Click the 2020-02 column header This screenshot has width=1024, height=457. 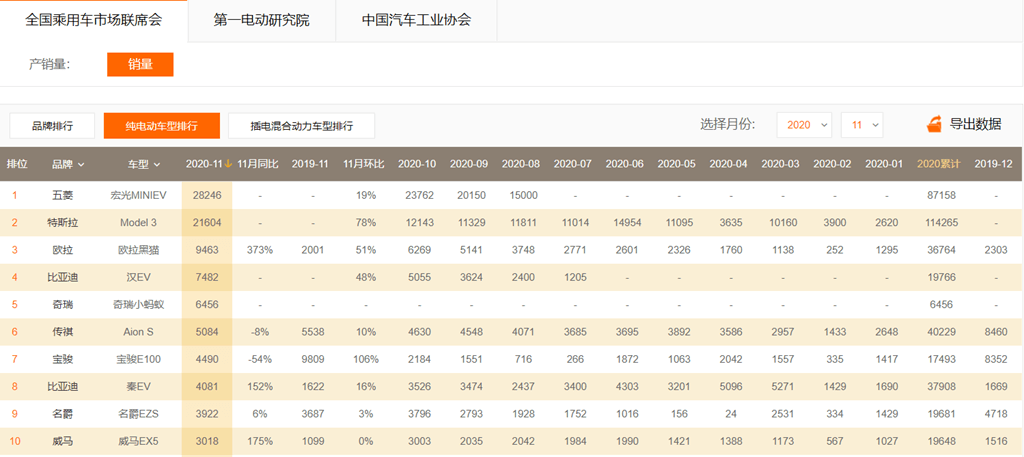[x=832, y=164]
